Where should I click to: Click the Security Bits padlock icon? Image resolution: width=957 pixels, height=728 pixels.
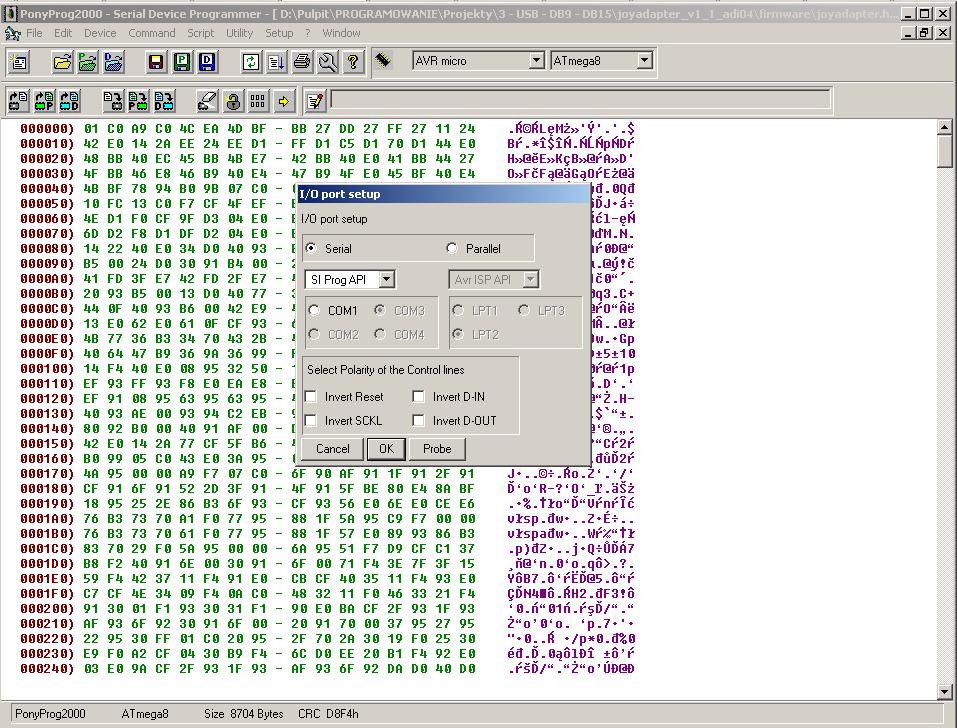tap(233, 101)
